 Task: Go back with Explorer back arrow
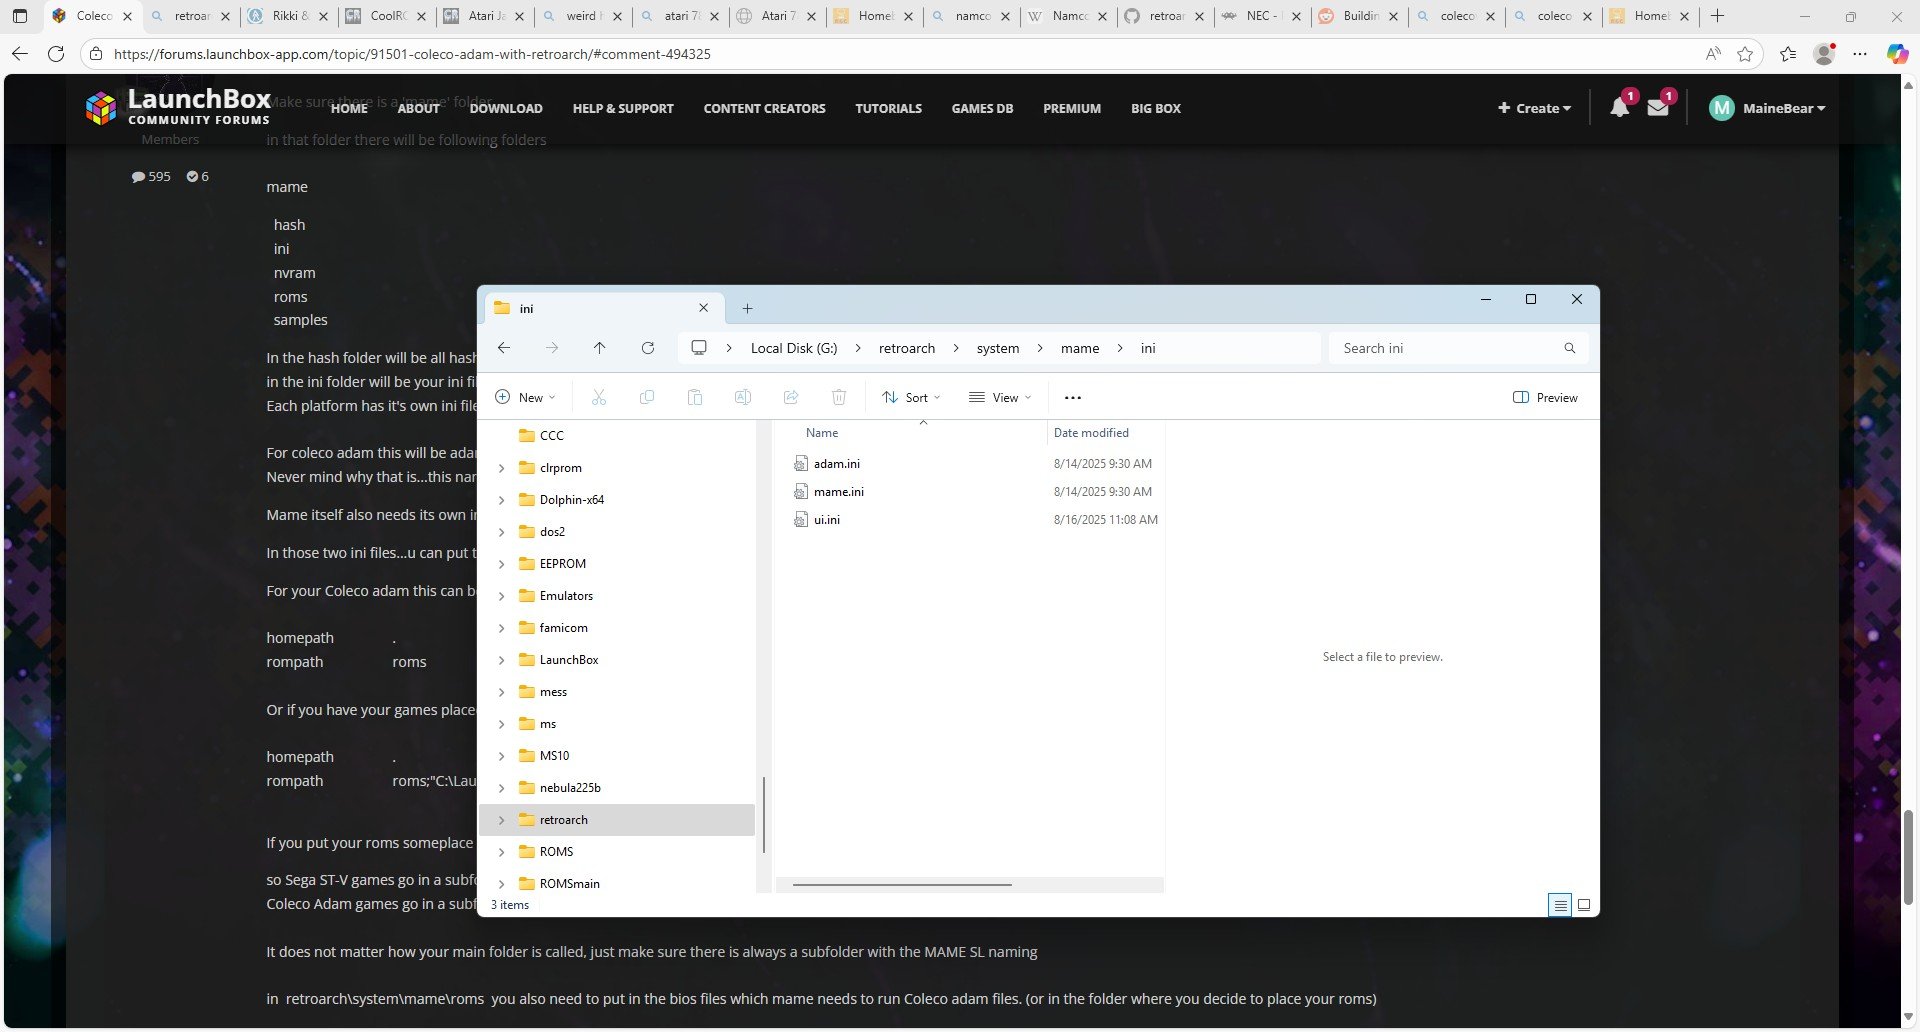tap(504, 348)
